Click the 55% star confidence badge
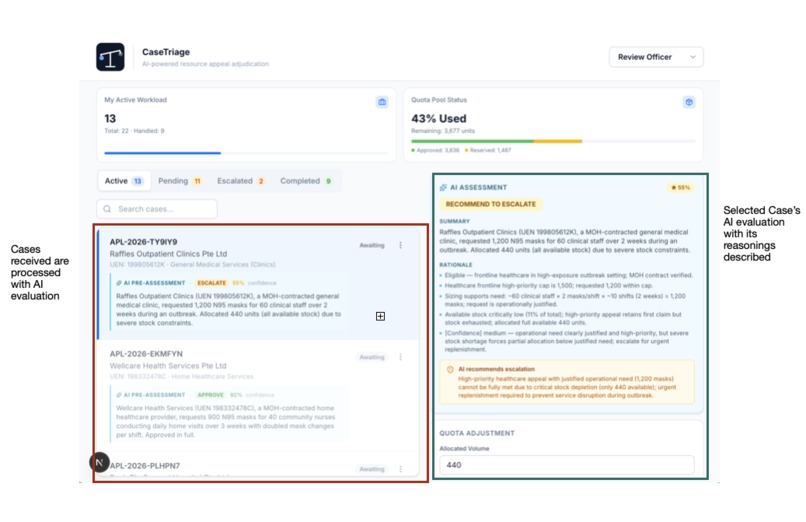The image size is (806, 522). tap(681, 188)
